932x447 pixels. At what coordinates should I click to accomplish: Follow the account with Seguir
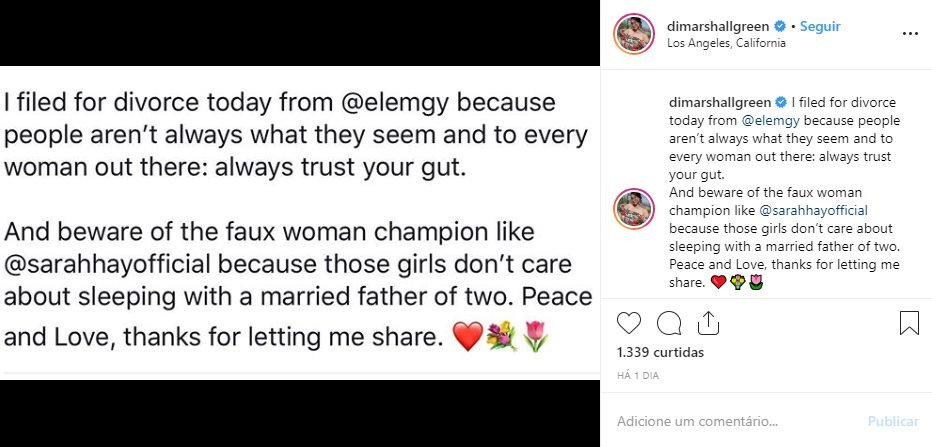pos(820,26)
